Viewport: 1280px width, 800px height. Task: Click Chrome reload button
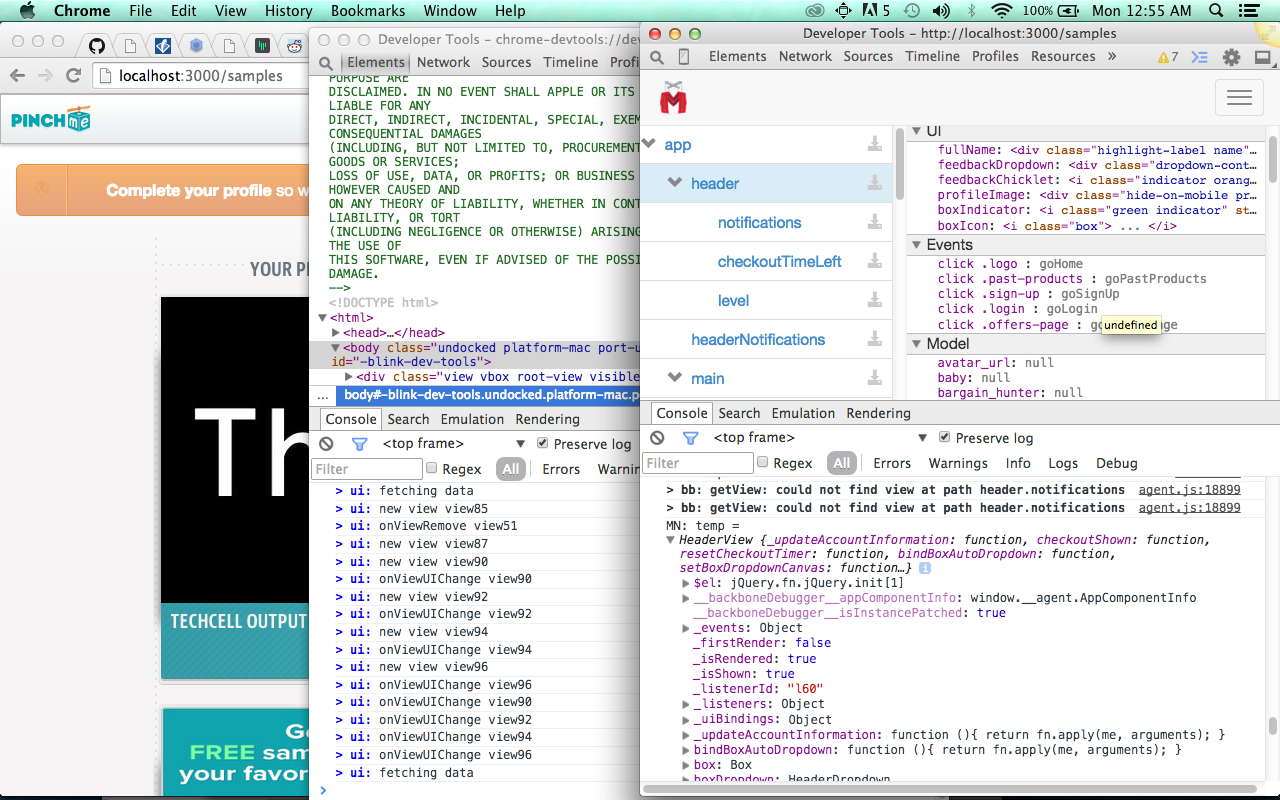pos(73,76)
